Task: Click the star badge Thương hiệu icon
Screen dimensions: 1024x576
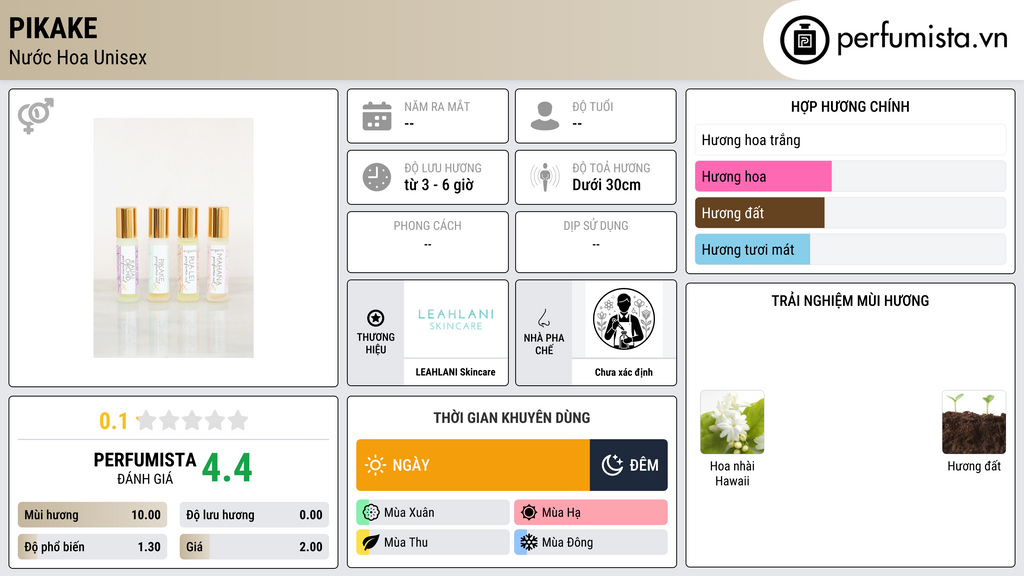Action: click(376, 318)
